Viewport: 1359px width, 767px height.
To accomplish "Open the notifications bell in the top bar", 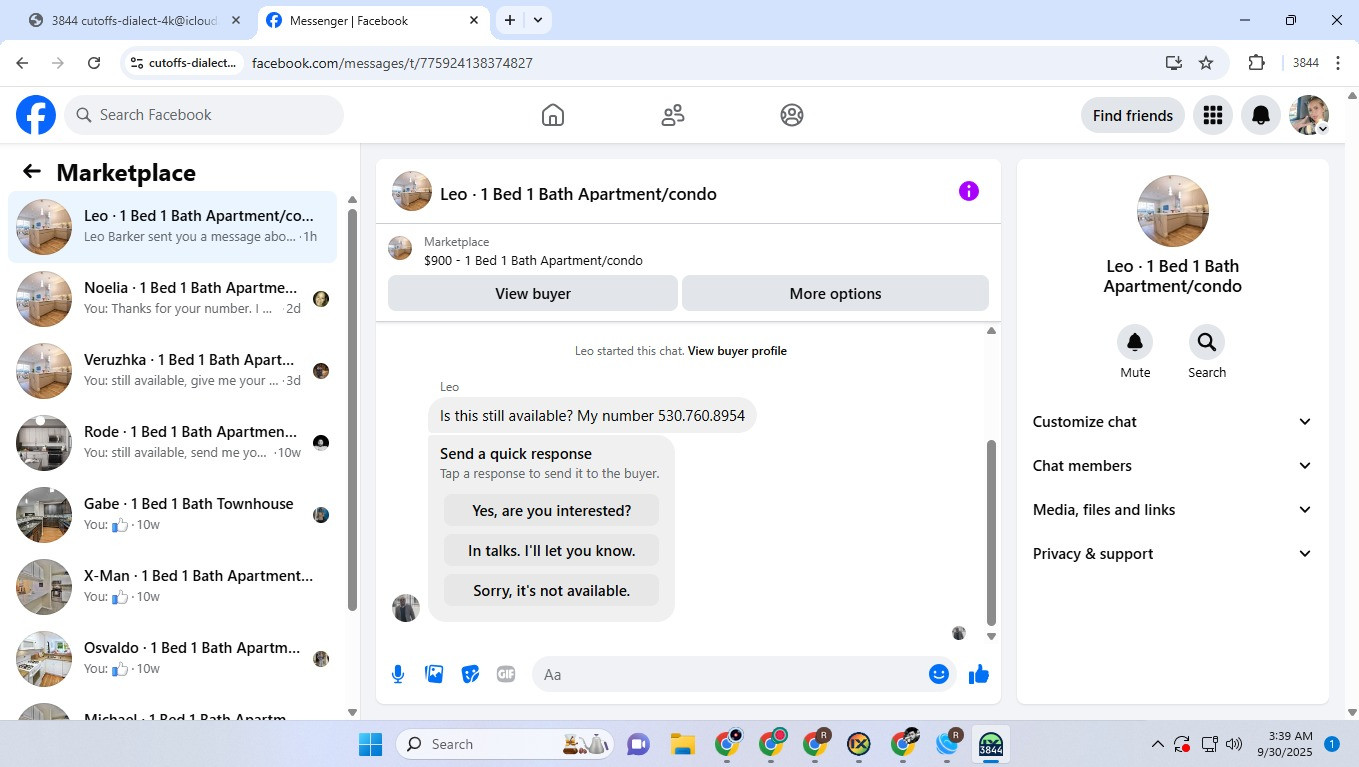I will coord(1261,115).
